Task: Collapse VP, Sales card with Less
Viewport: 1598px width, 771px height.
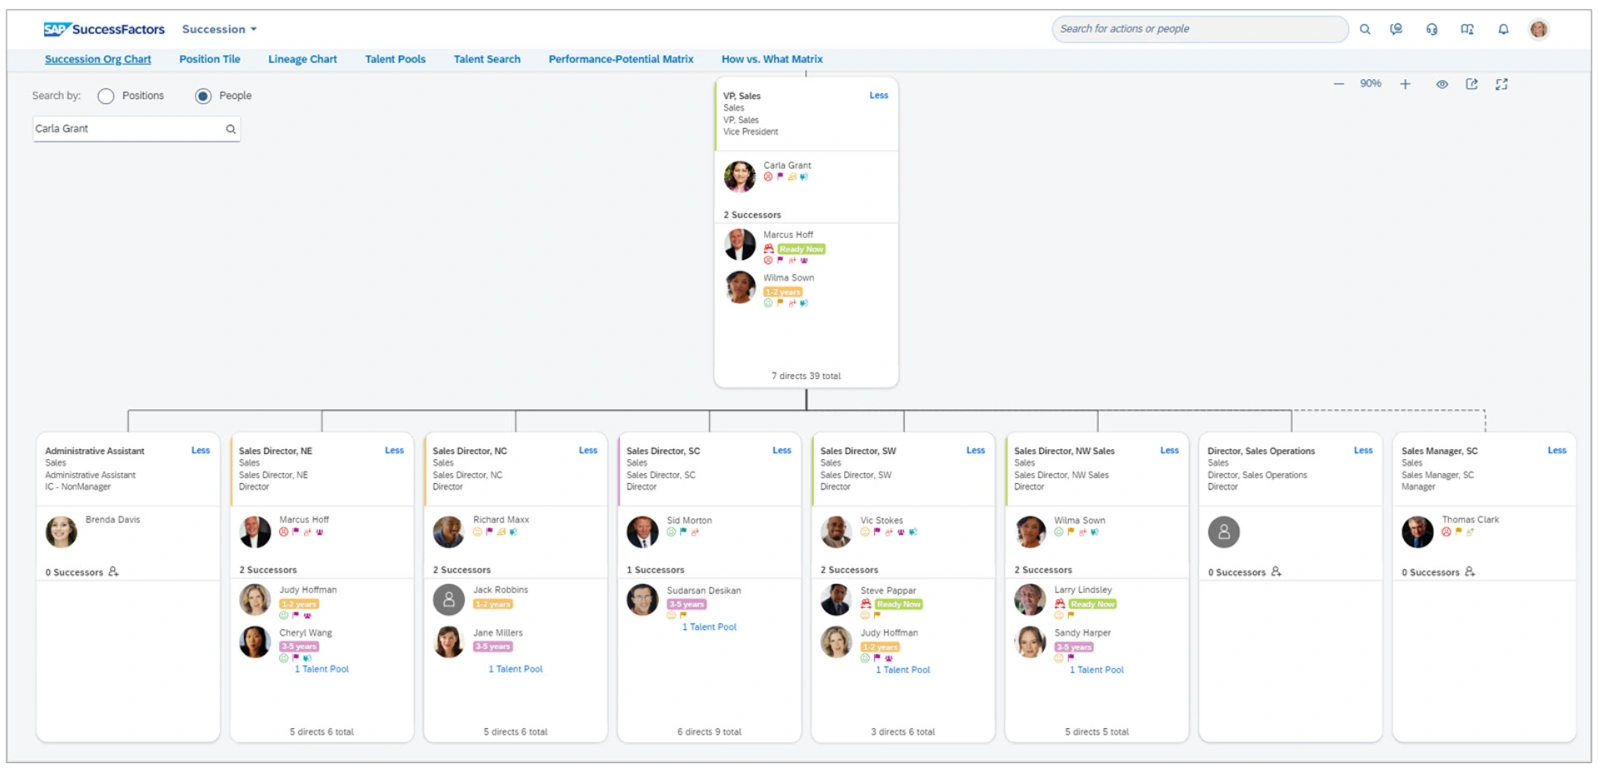Action: 879,95
